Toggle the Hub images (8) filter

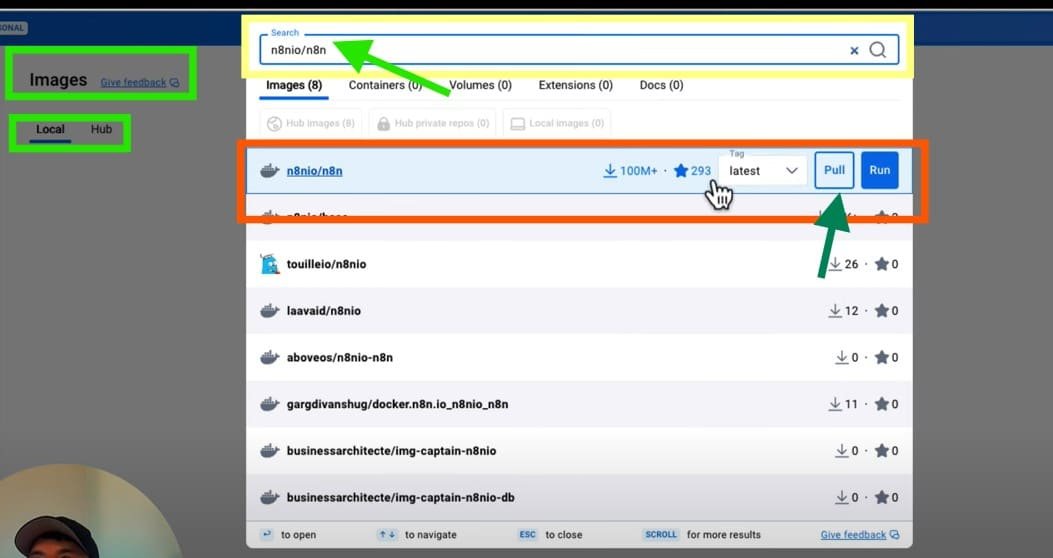point(311,124)
